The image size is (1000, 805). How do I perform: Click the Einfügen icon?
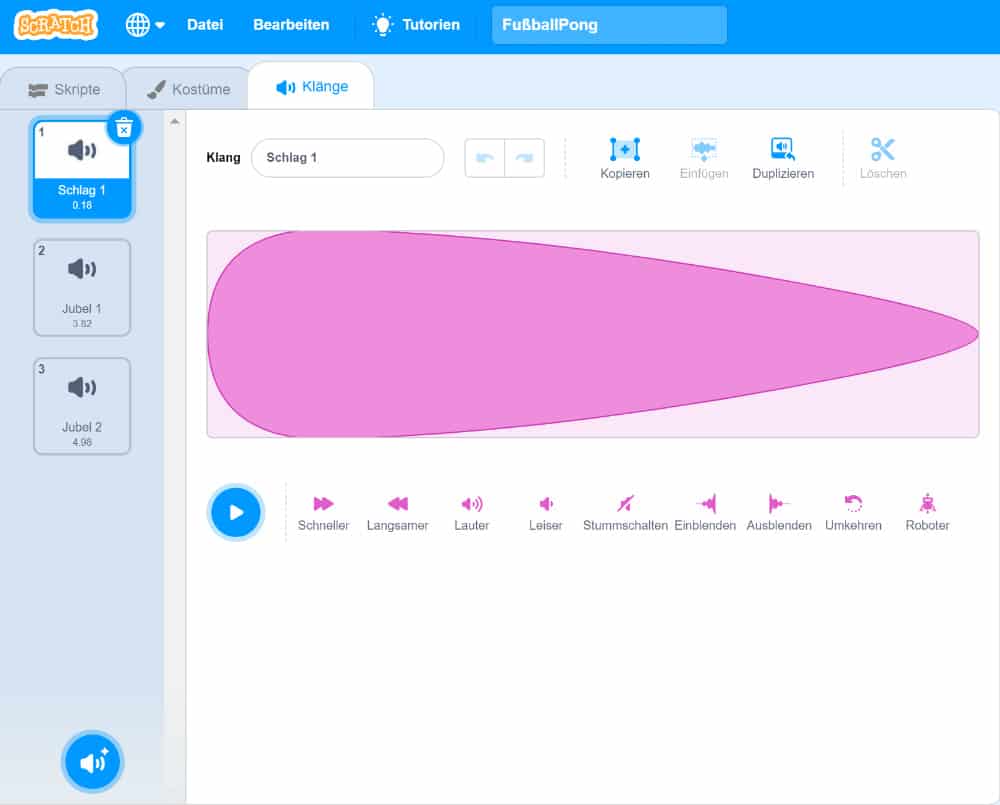704,149
